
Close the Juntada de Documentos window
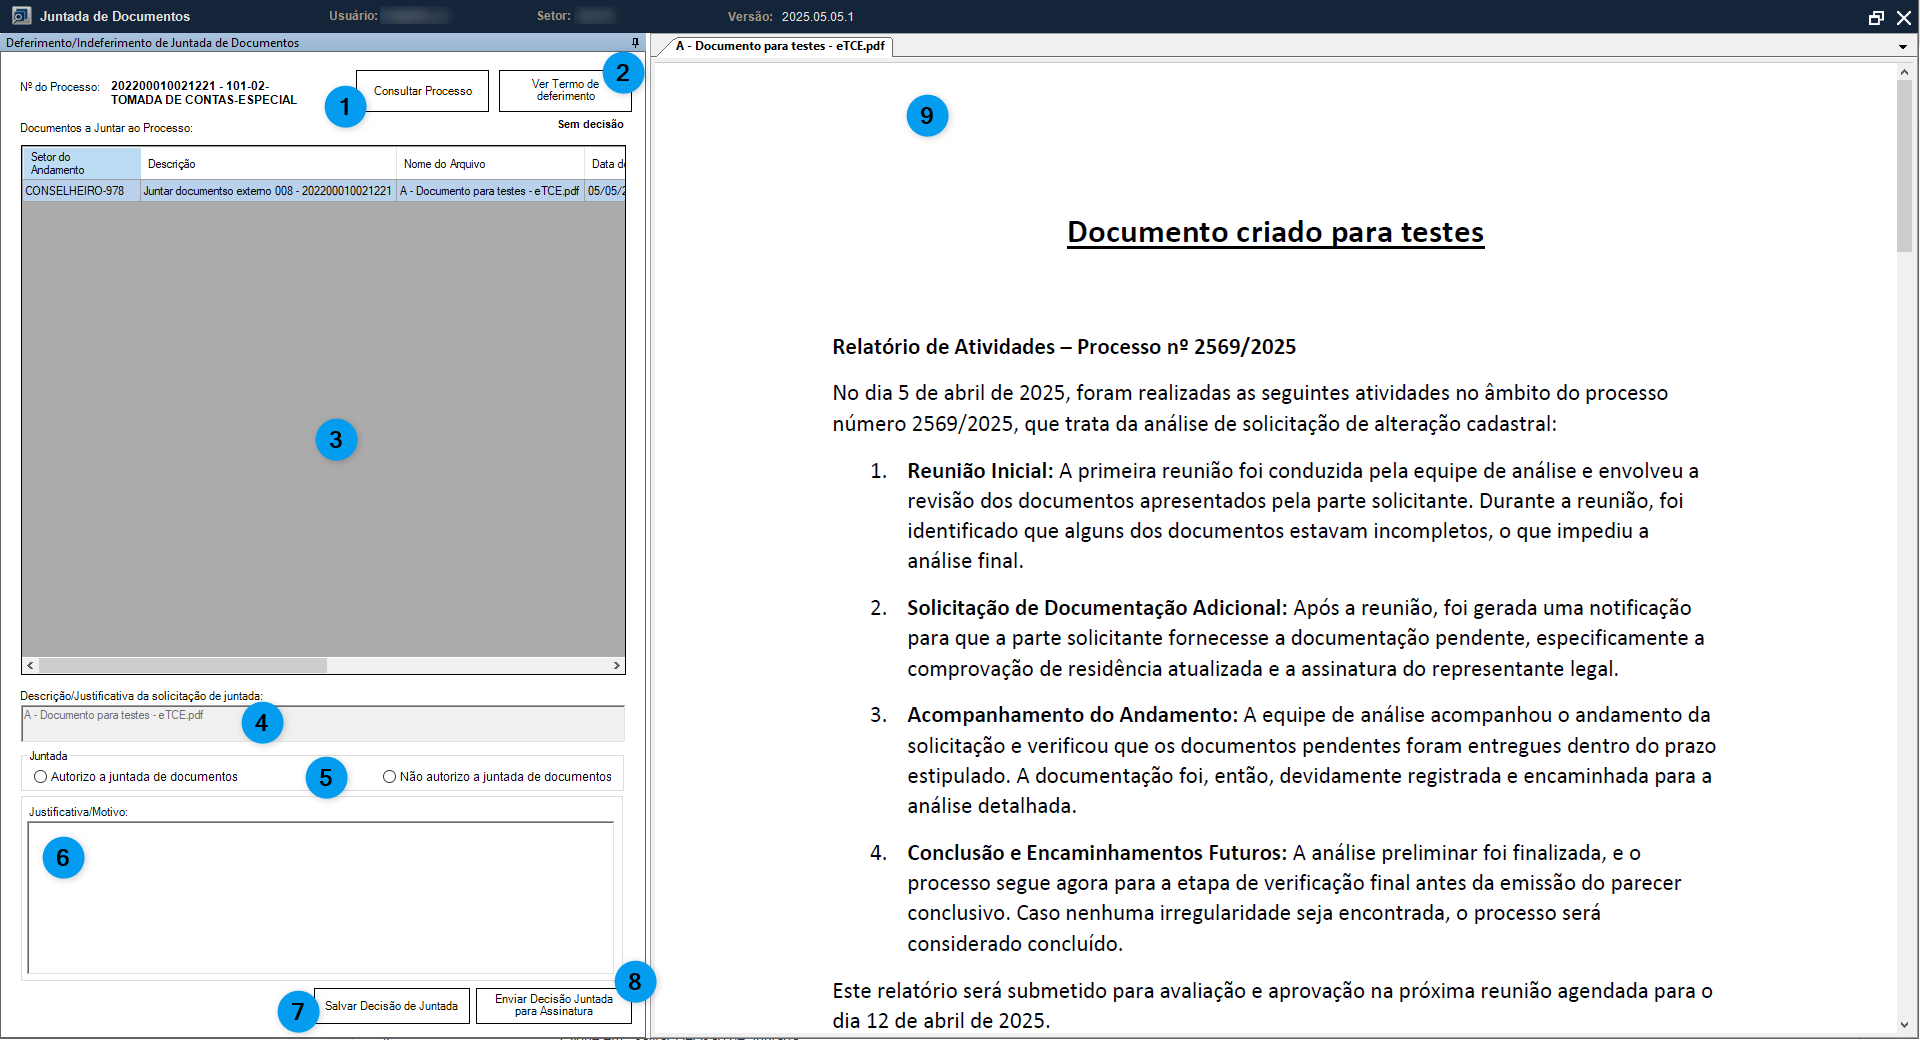click(1904, 17)
